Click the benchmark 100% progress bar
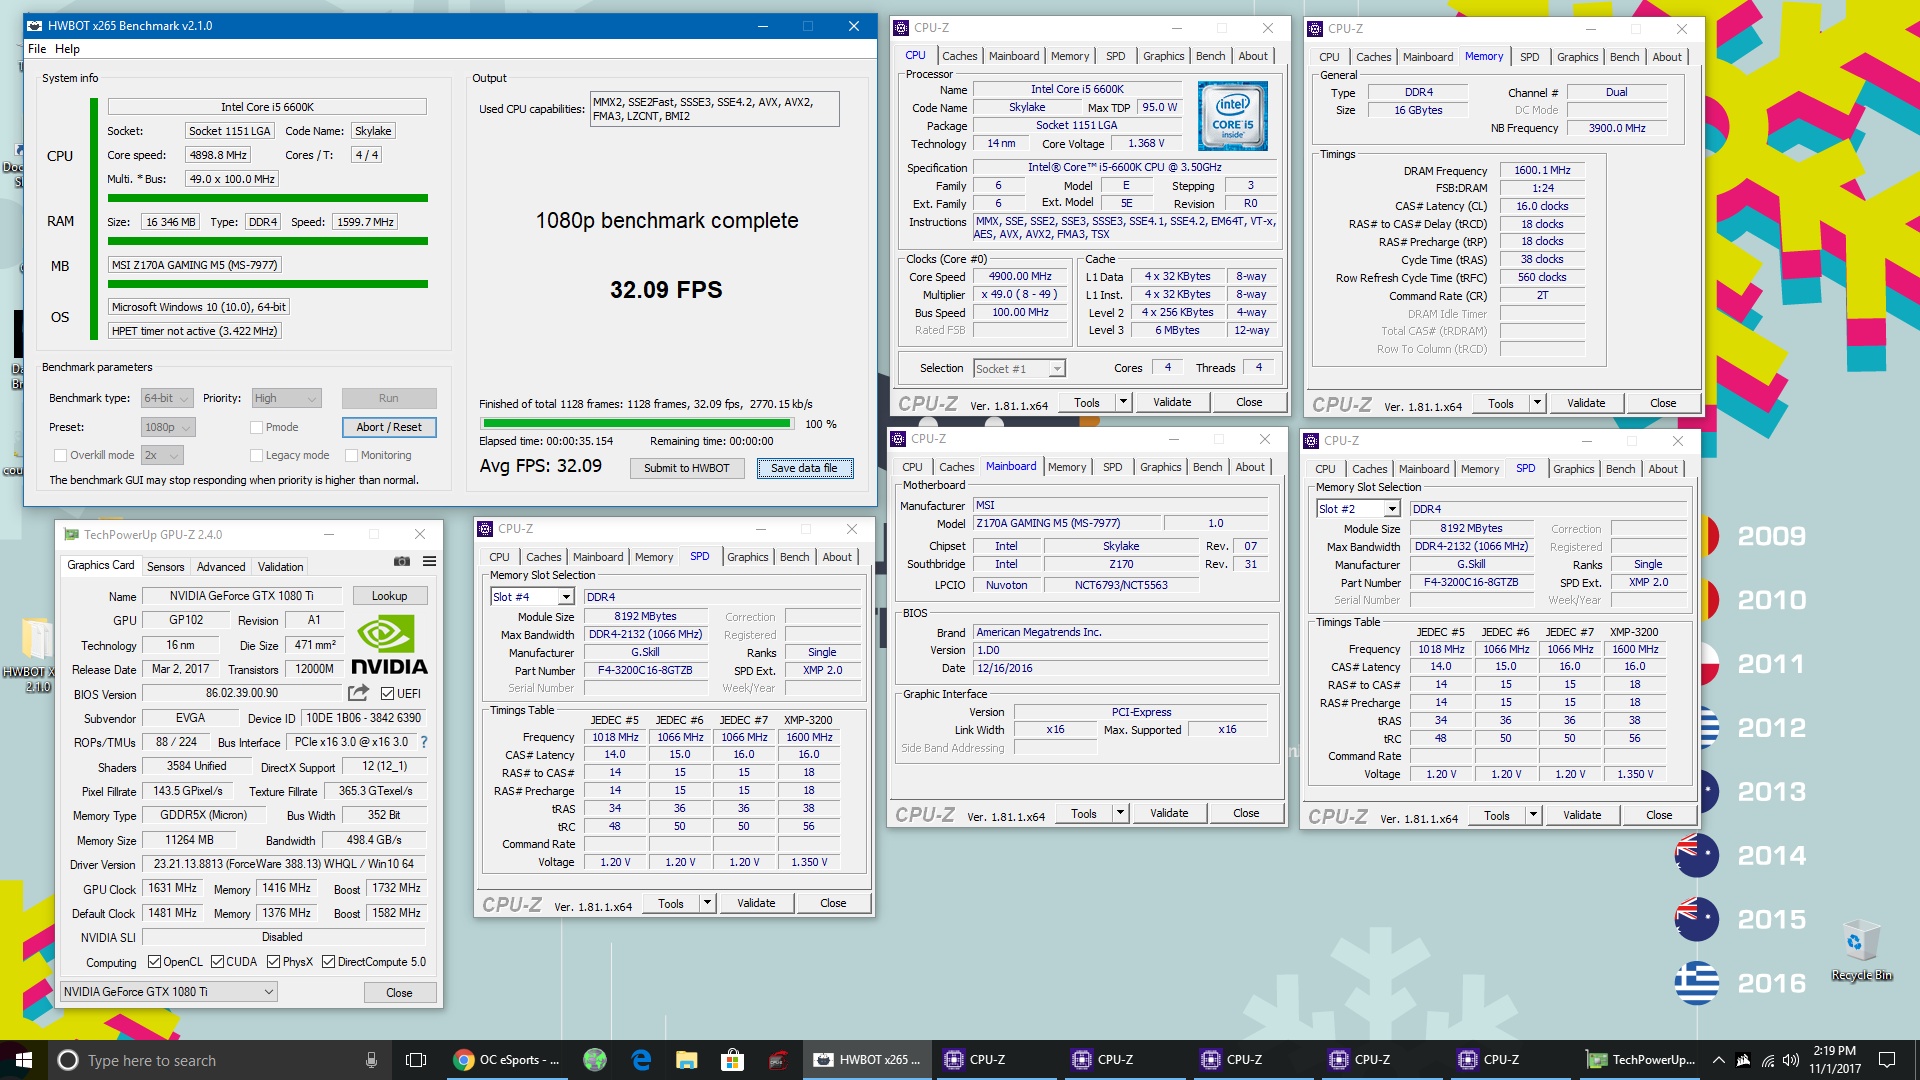The height and width of the screenshot is (1080, 1920). coord(637,424)
